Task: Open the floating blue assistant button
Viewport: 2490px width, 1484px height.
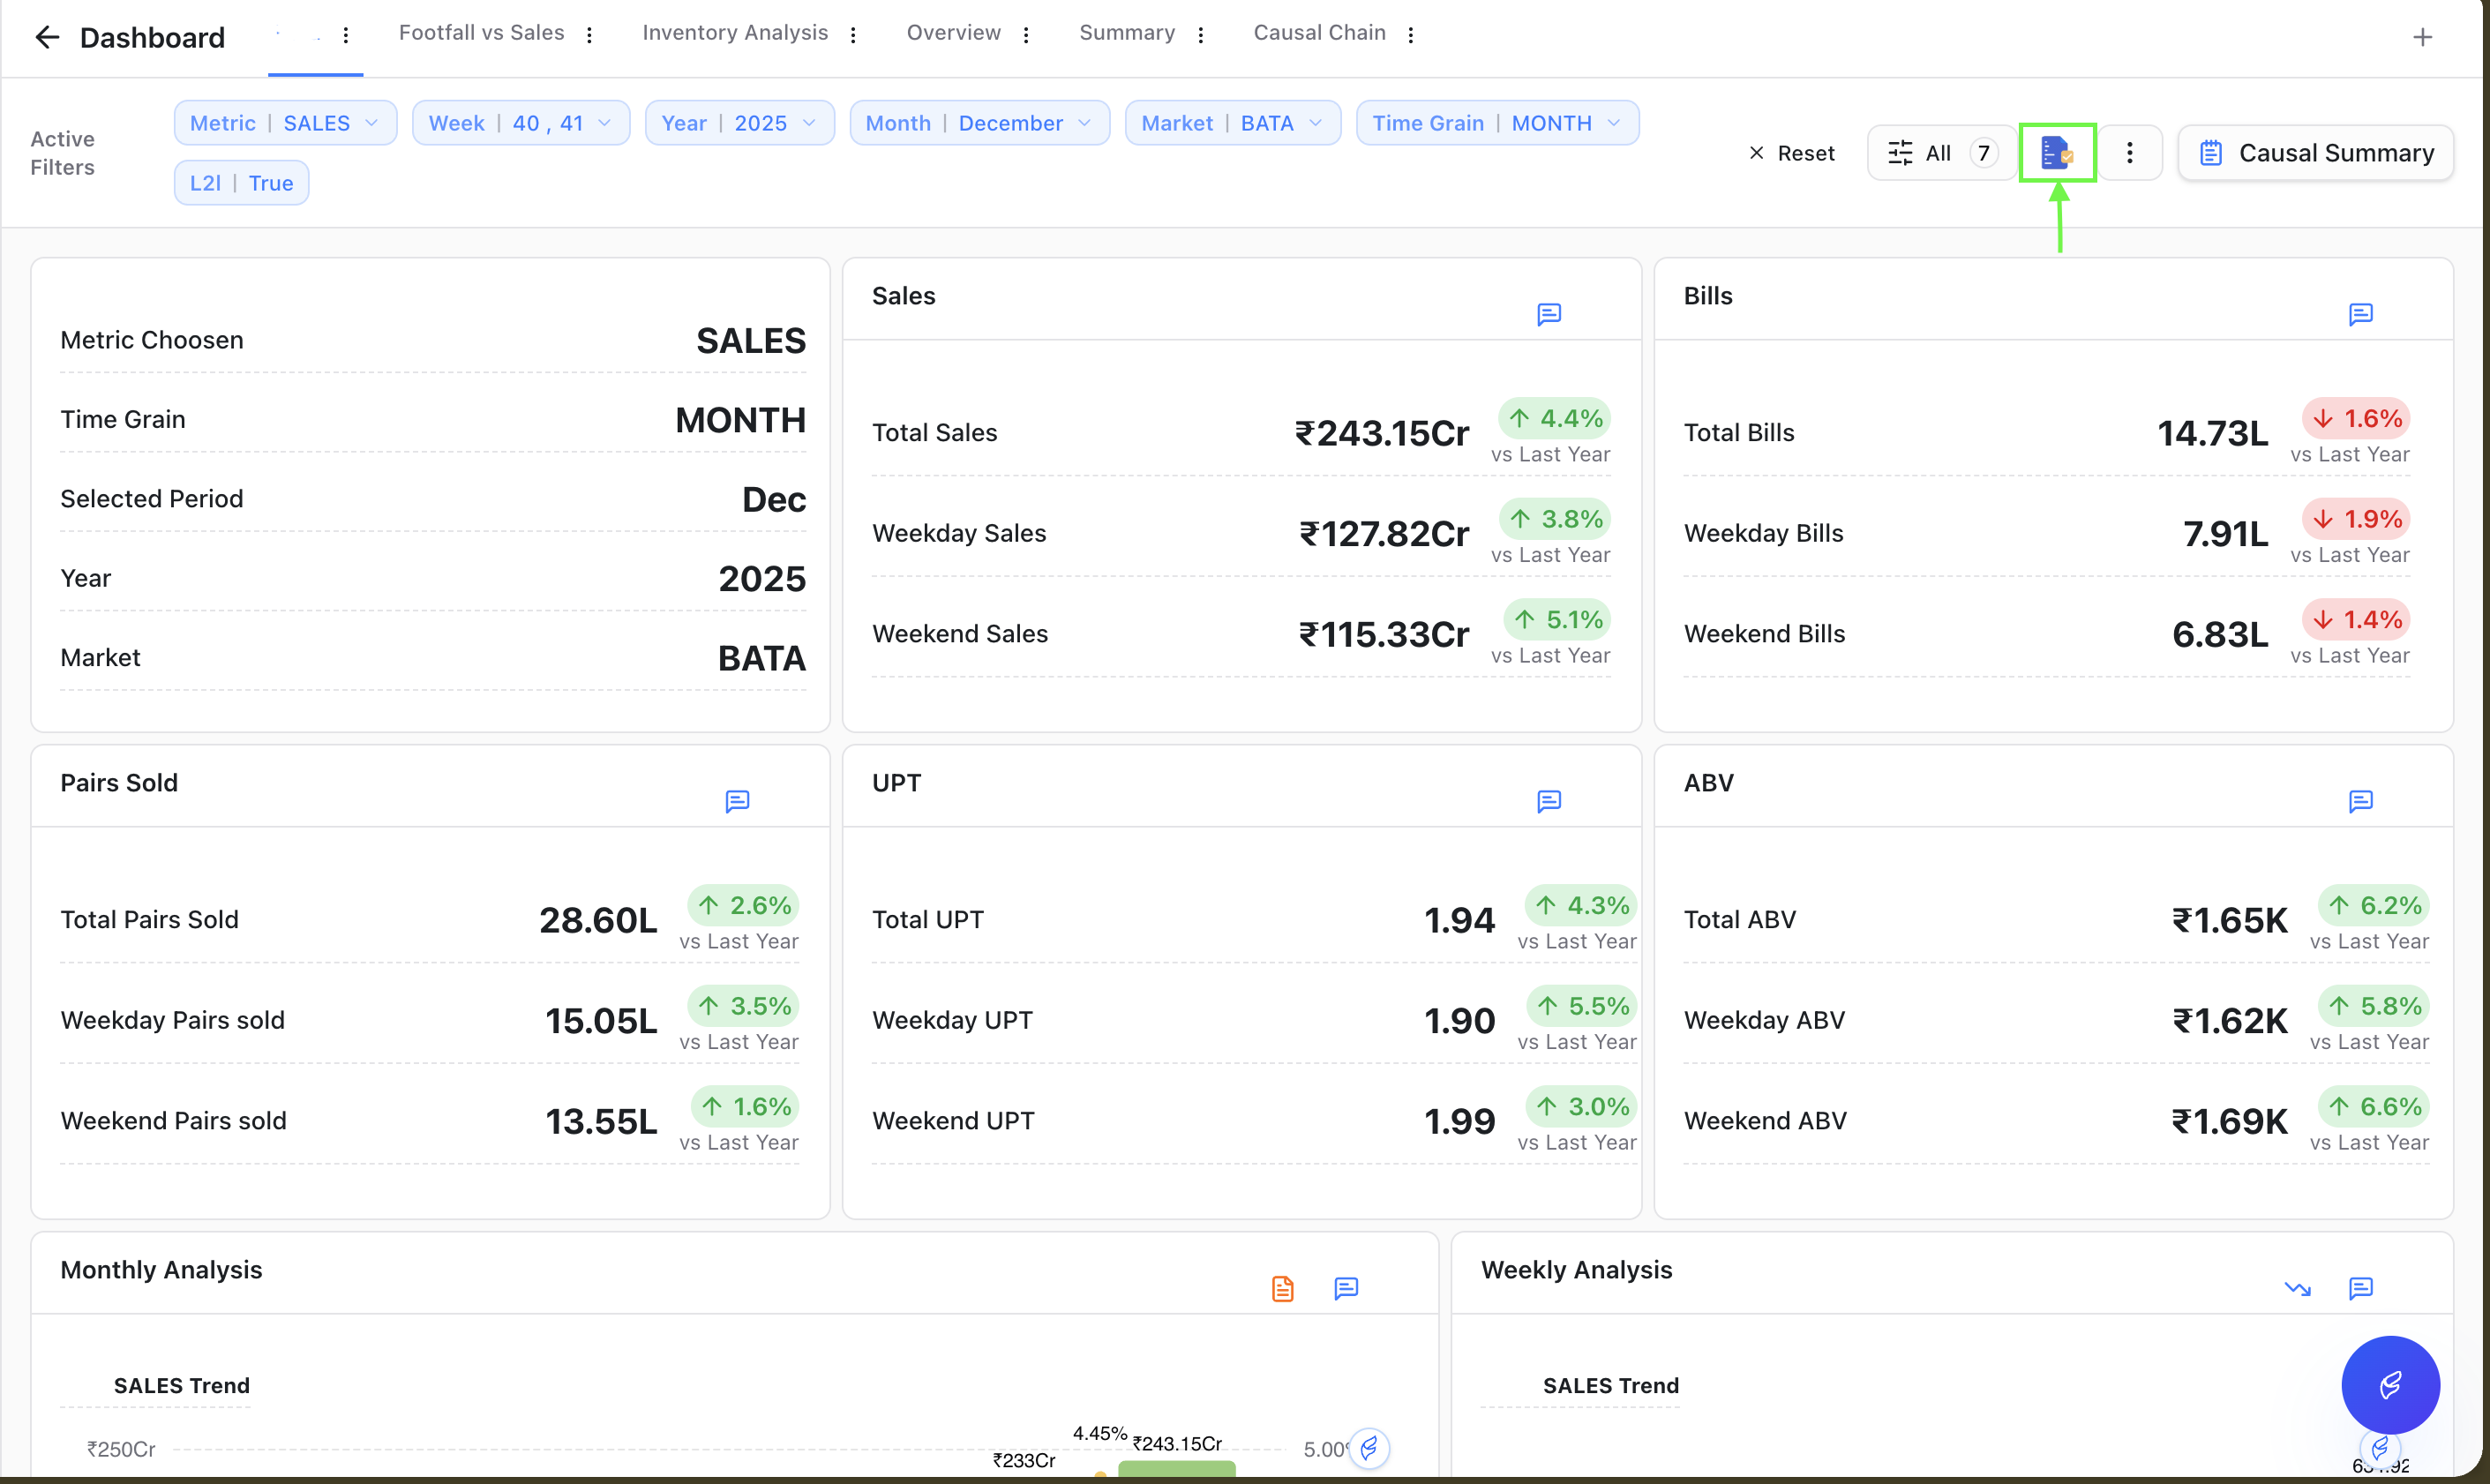Action: click(x=2391, y=1385)
